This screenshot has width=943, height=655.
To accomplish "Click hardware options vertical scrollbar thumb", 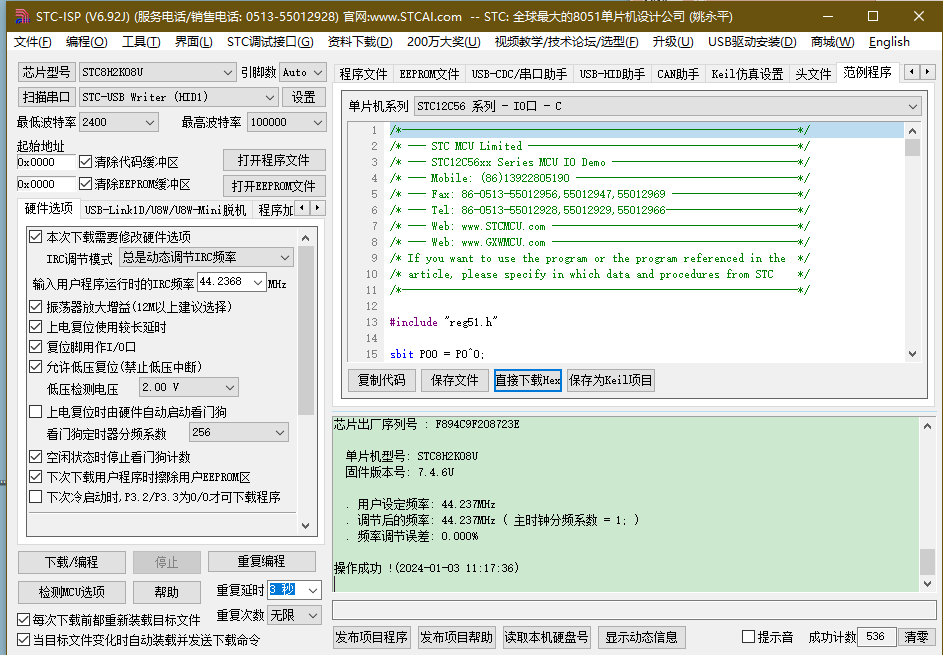I will coord(306,331).
